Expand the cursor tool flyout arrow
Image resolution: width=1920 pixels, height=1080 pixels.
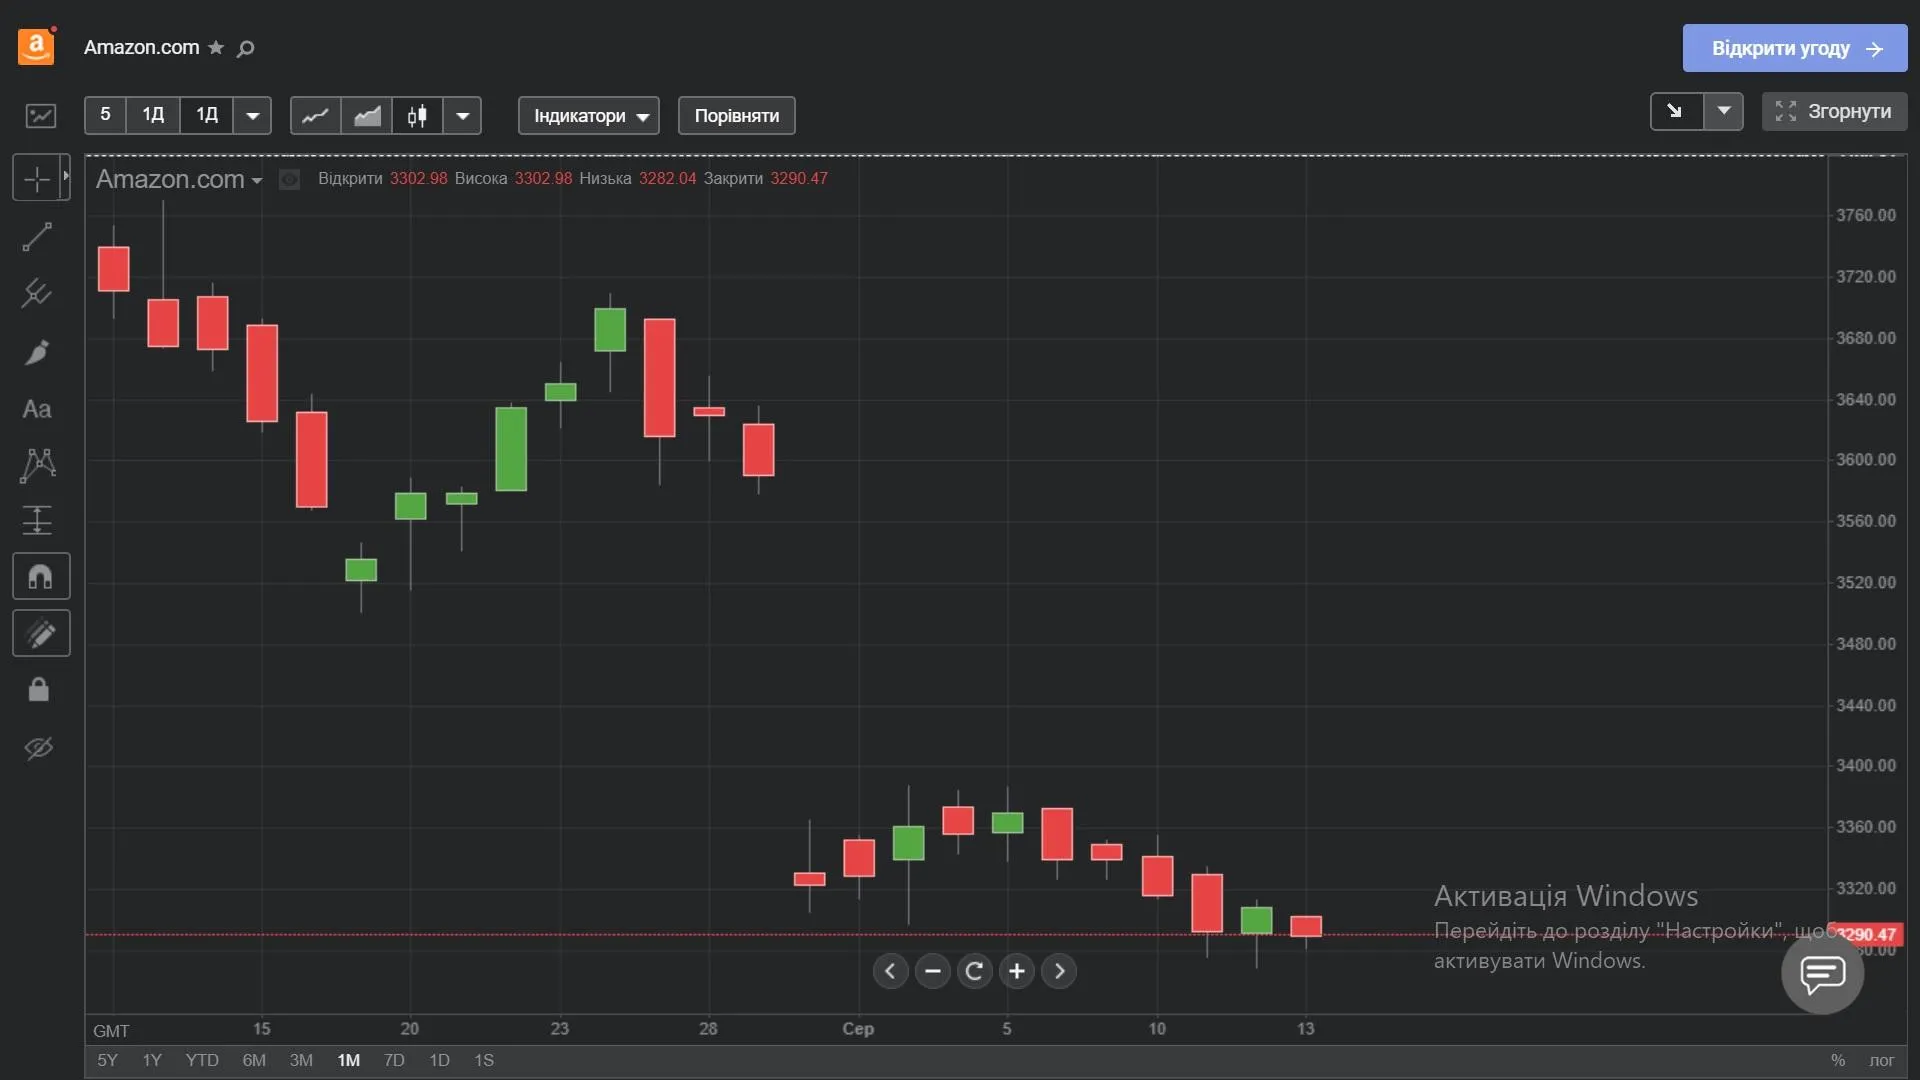[x=66, y=176]
